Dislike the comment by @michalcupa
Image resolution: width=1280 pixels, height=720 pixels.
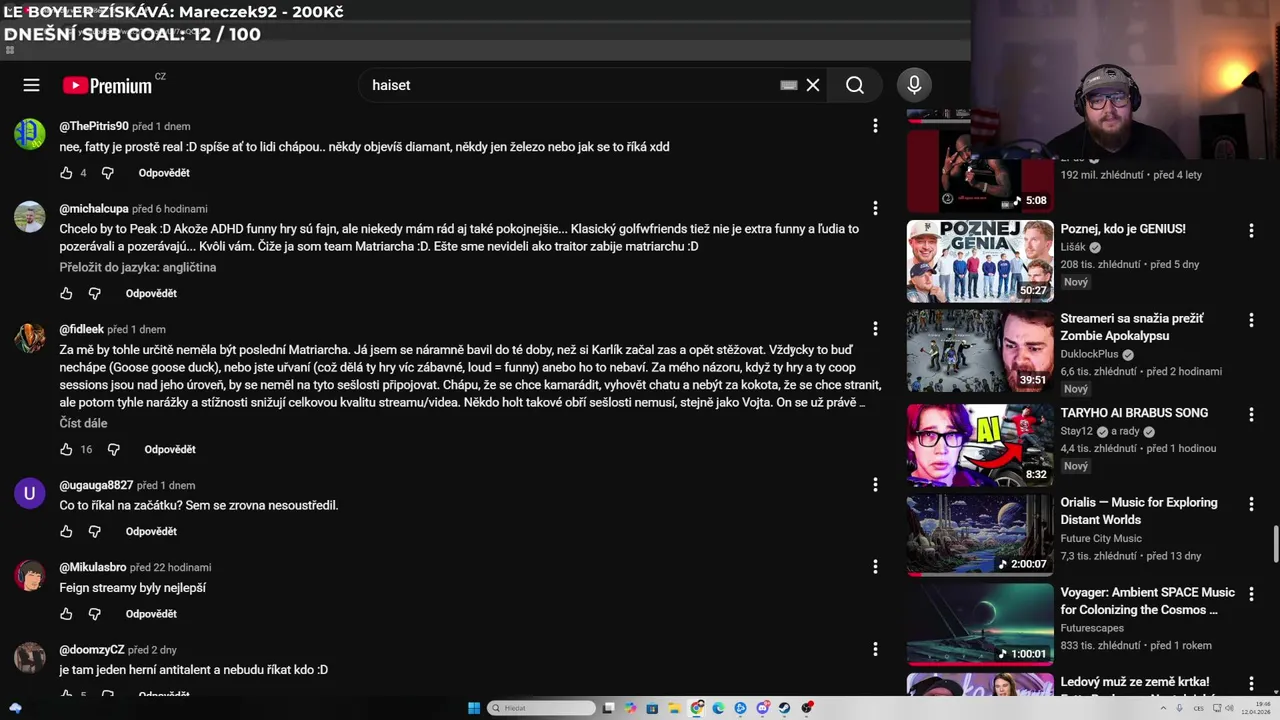[x=95, y=294]
